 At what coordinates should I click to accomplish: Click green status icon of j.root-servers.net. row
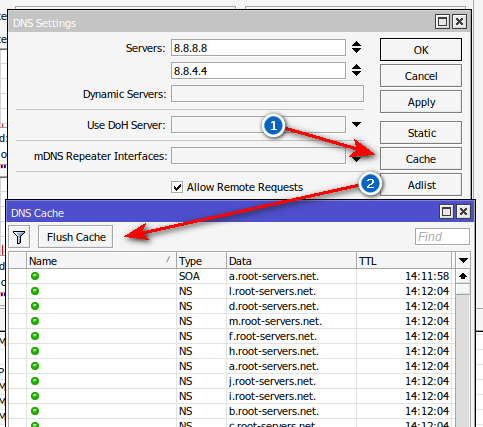[35, 381]
